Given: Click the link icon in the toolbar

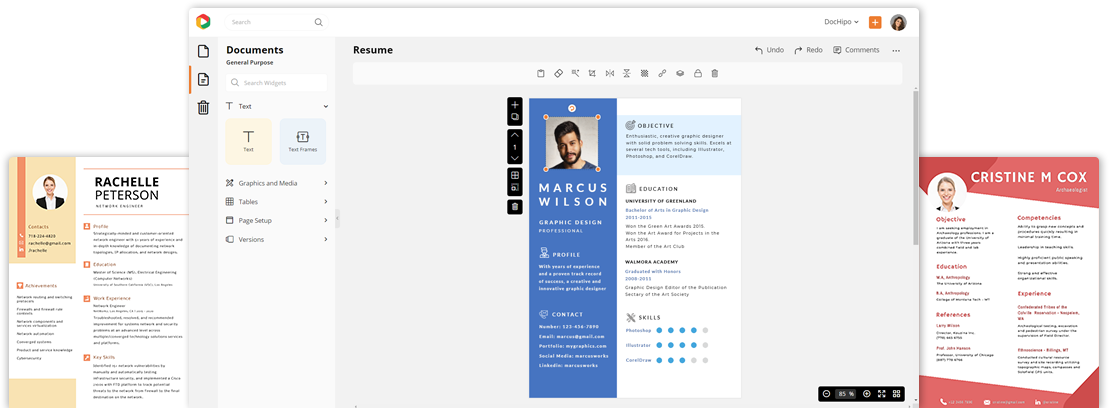Looking at the screenshot, I should point(661,73).
